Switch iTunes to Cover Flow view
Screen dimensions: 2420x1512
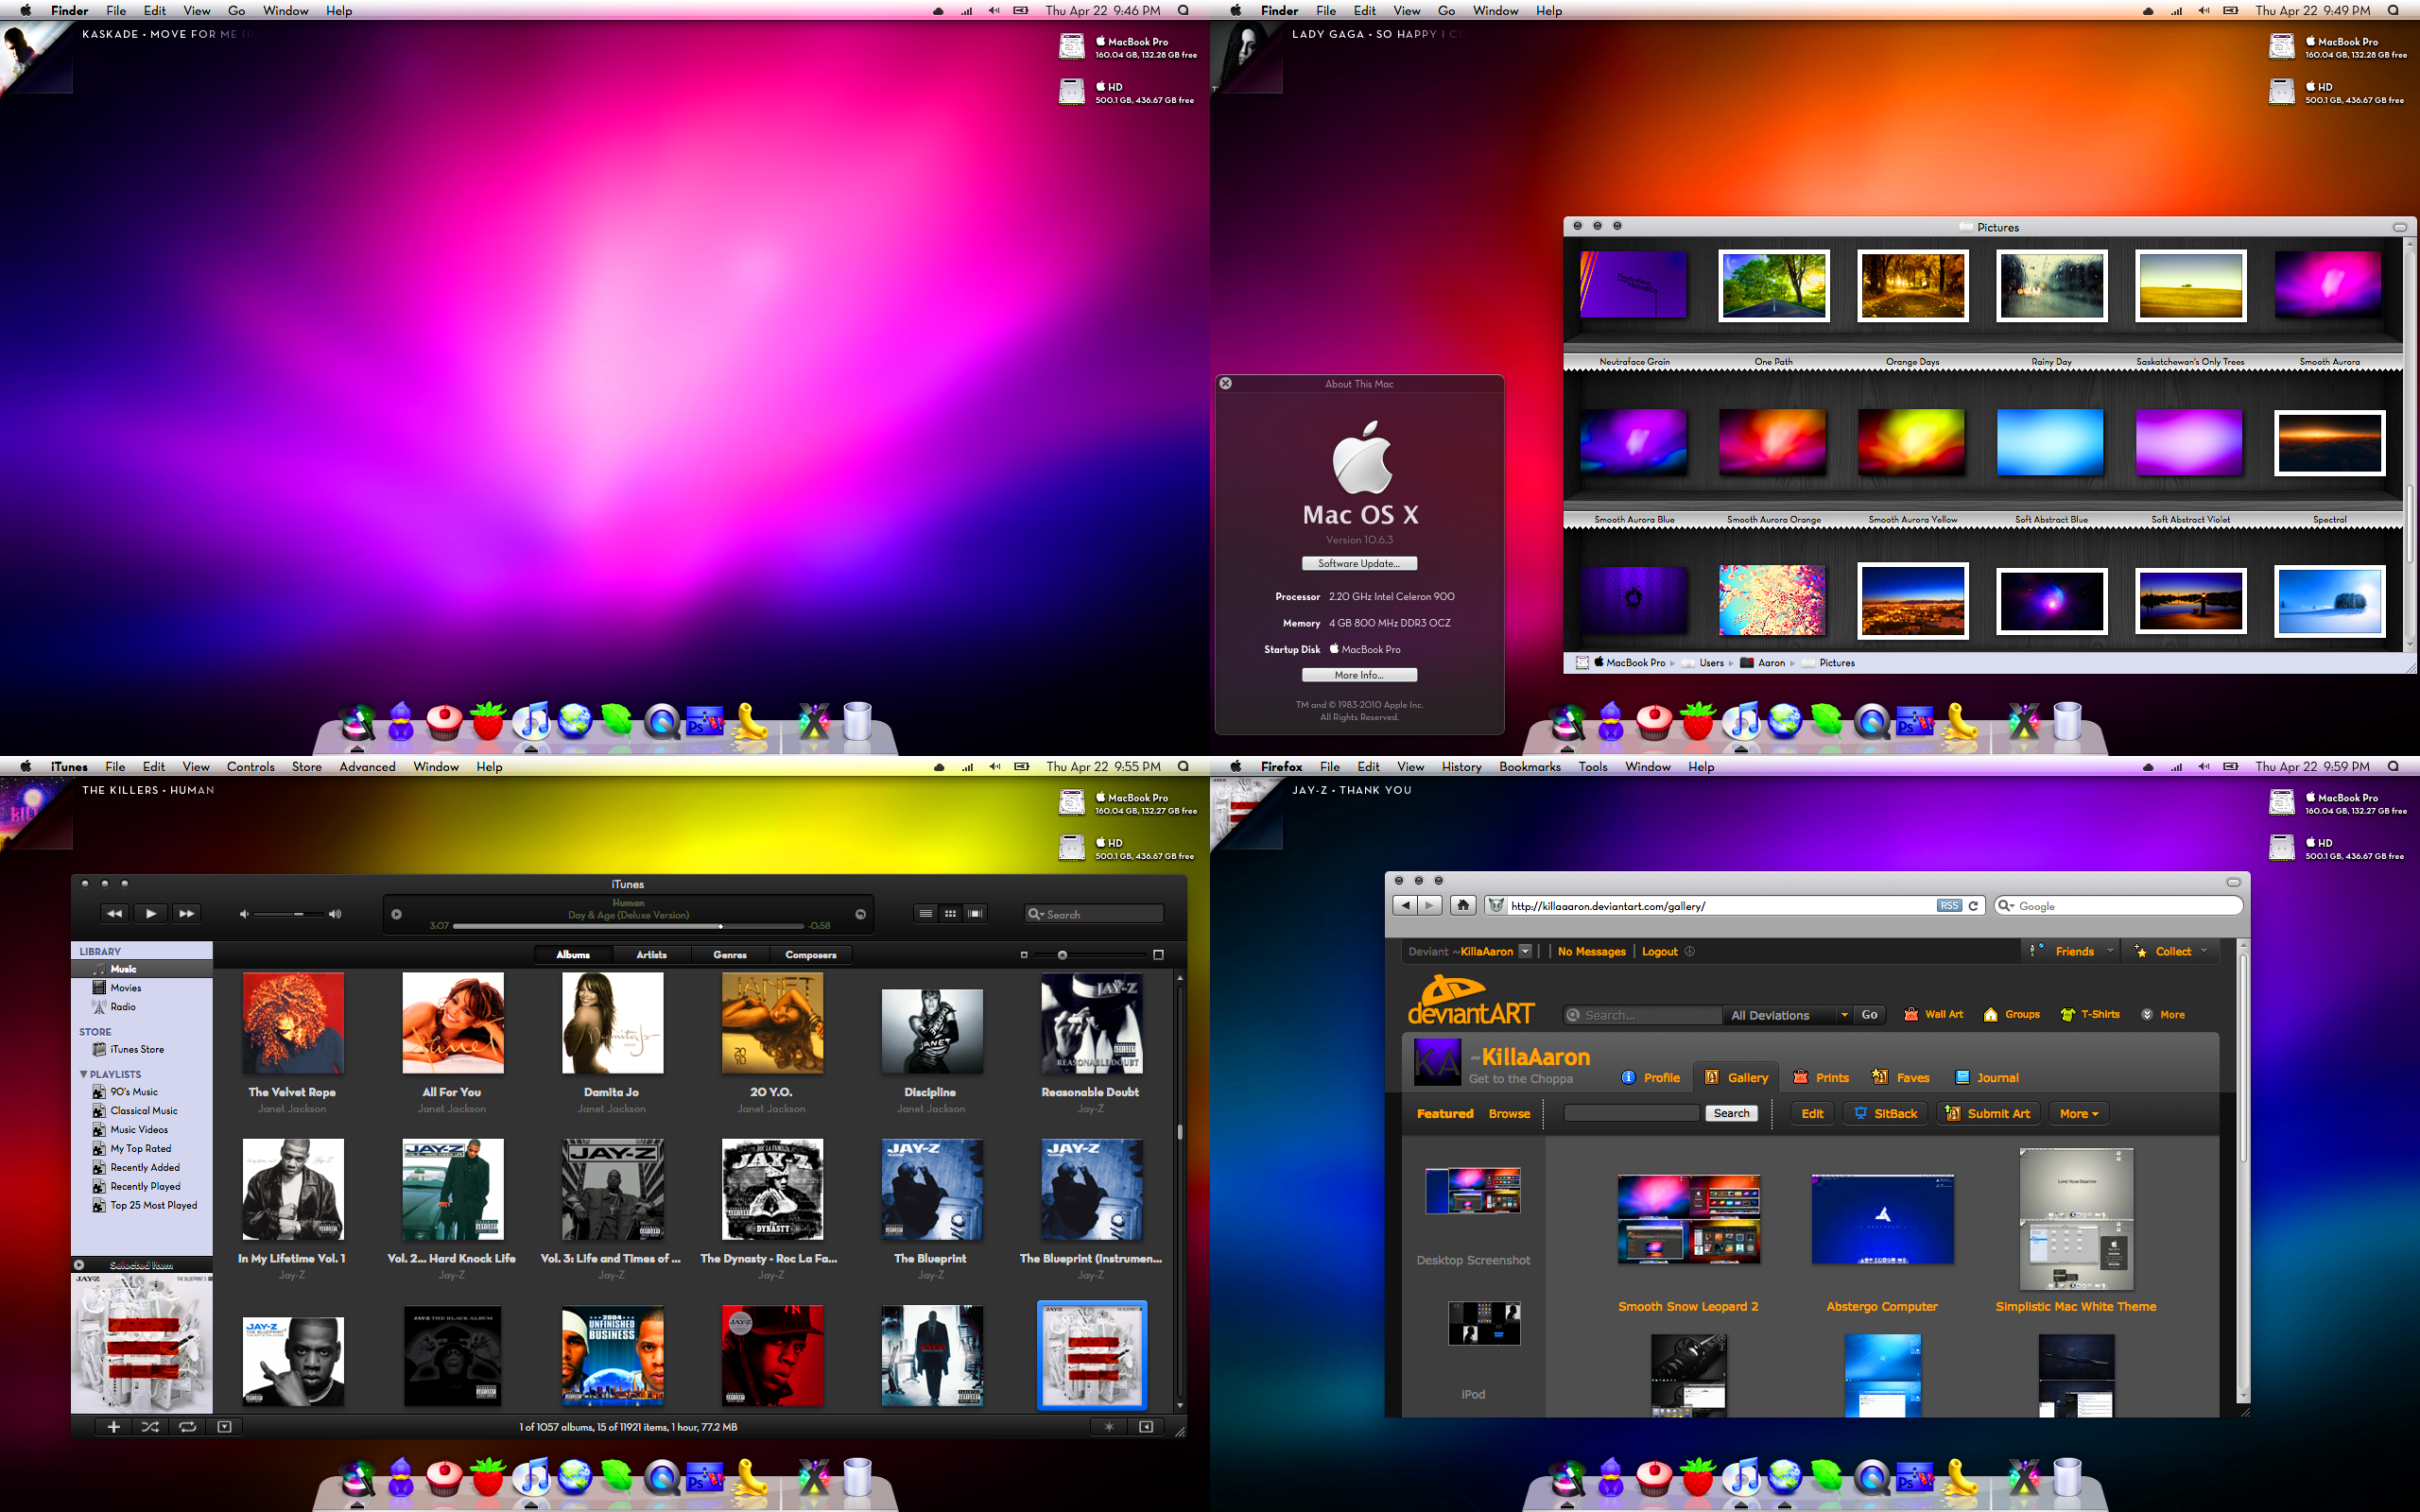[x=975, y=913]
